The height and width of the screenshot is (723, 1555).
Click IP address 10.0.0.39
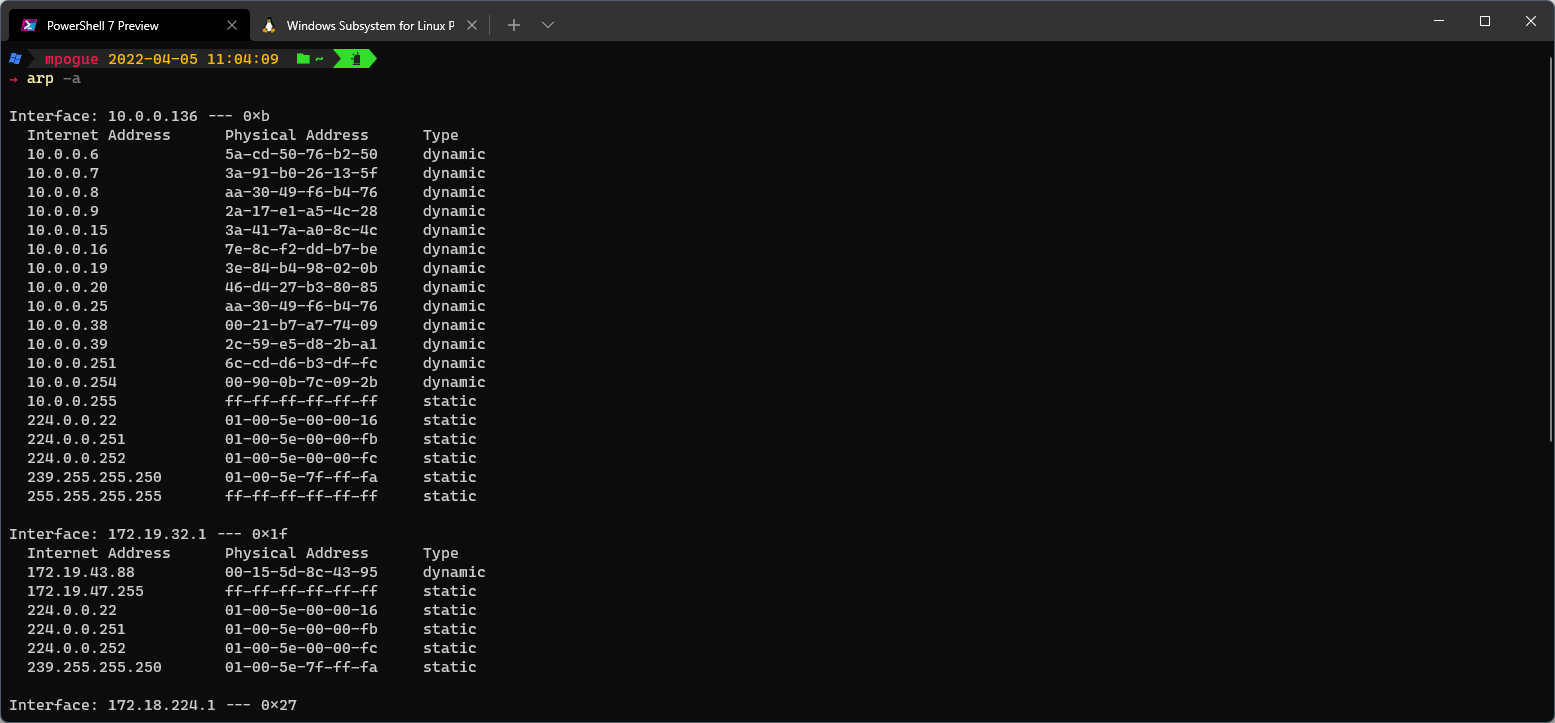pos(67,344)
